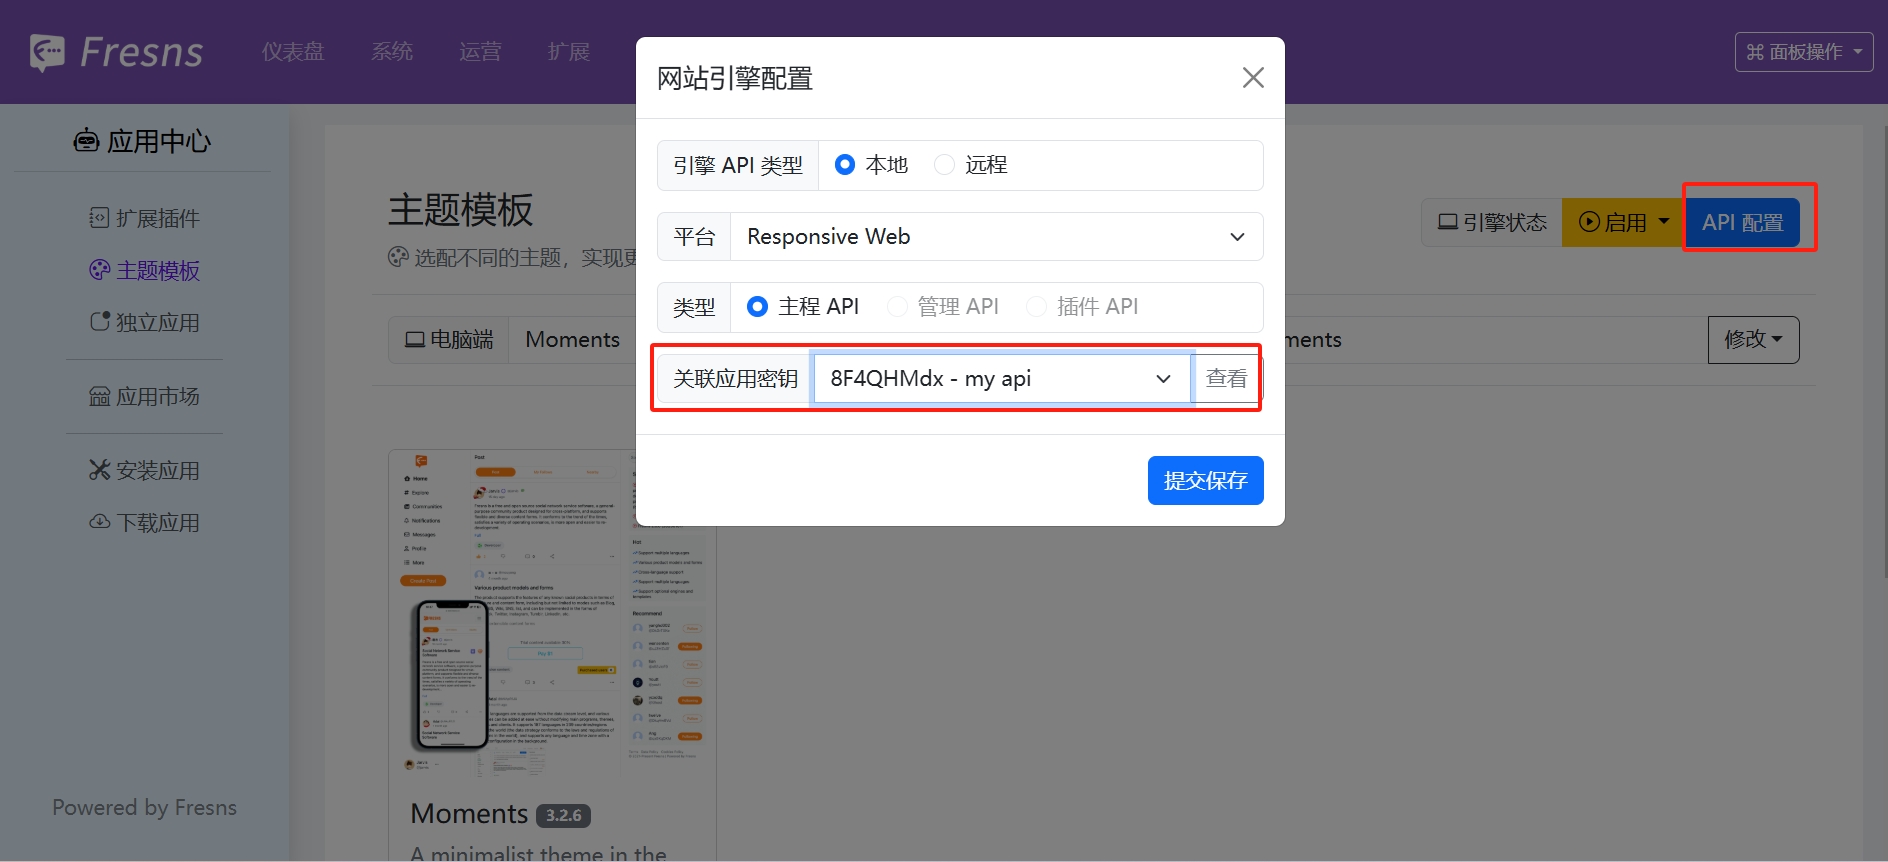Click the 安装应用 tools icon
Image resolution: width=1888 pixels, height=862 pixels.
pos(99,470)
